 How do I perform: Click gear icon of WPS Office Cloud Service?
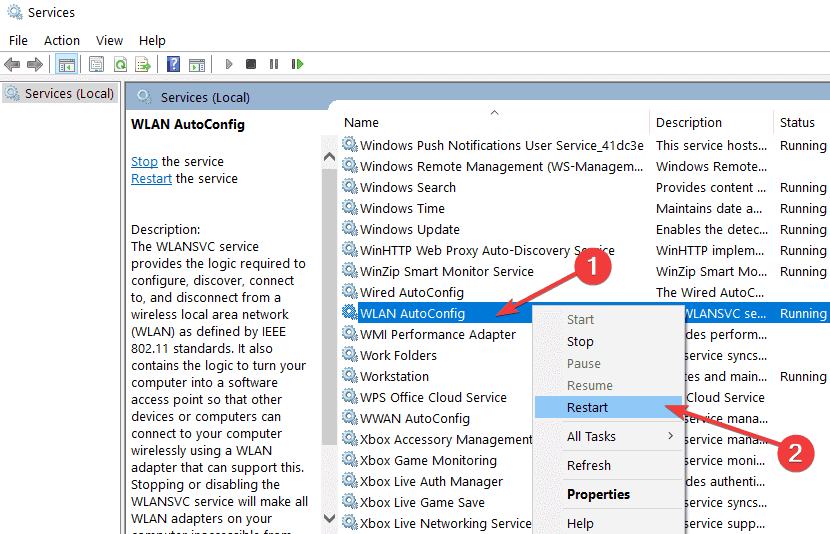point(350,396)
